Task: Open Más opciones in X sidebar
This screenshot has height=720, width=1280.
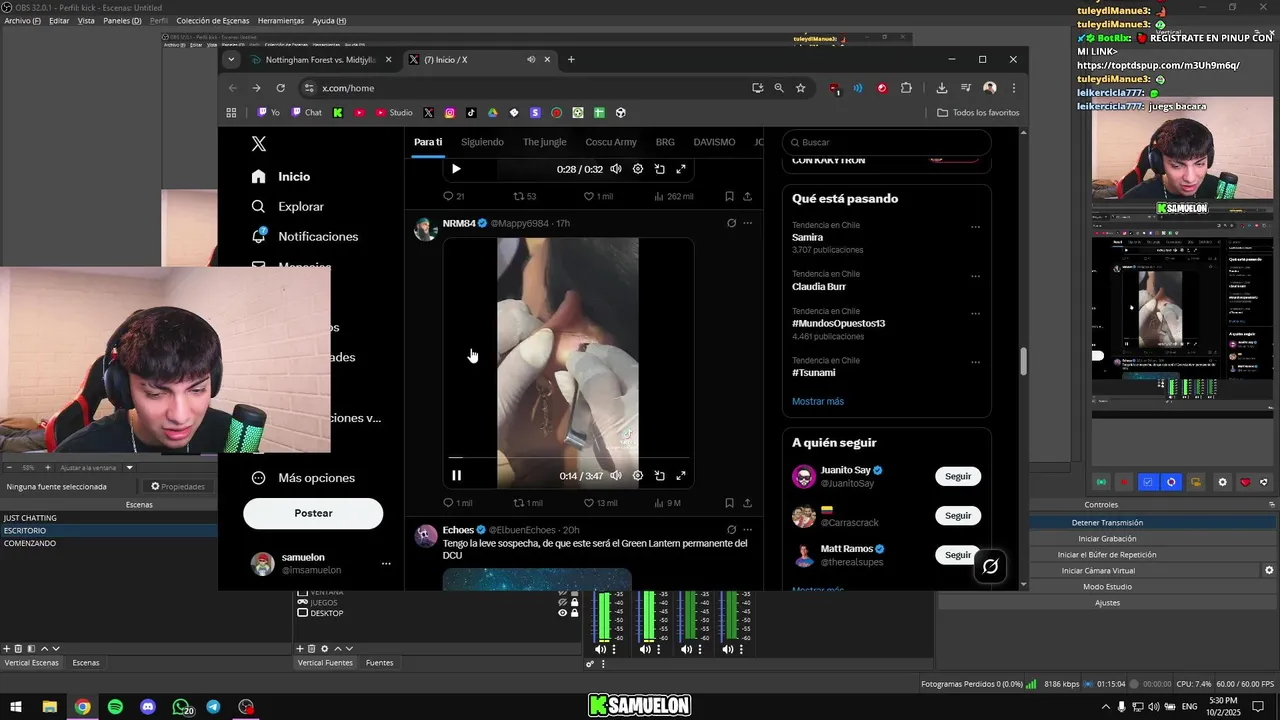Action: [x=303, y=478]
